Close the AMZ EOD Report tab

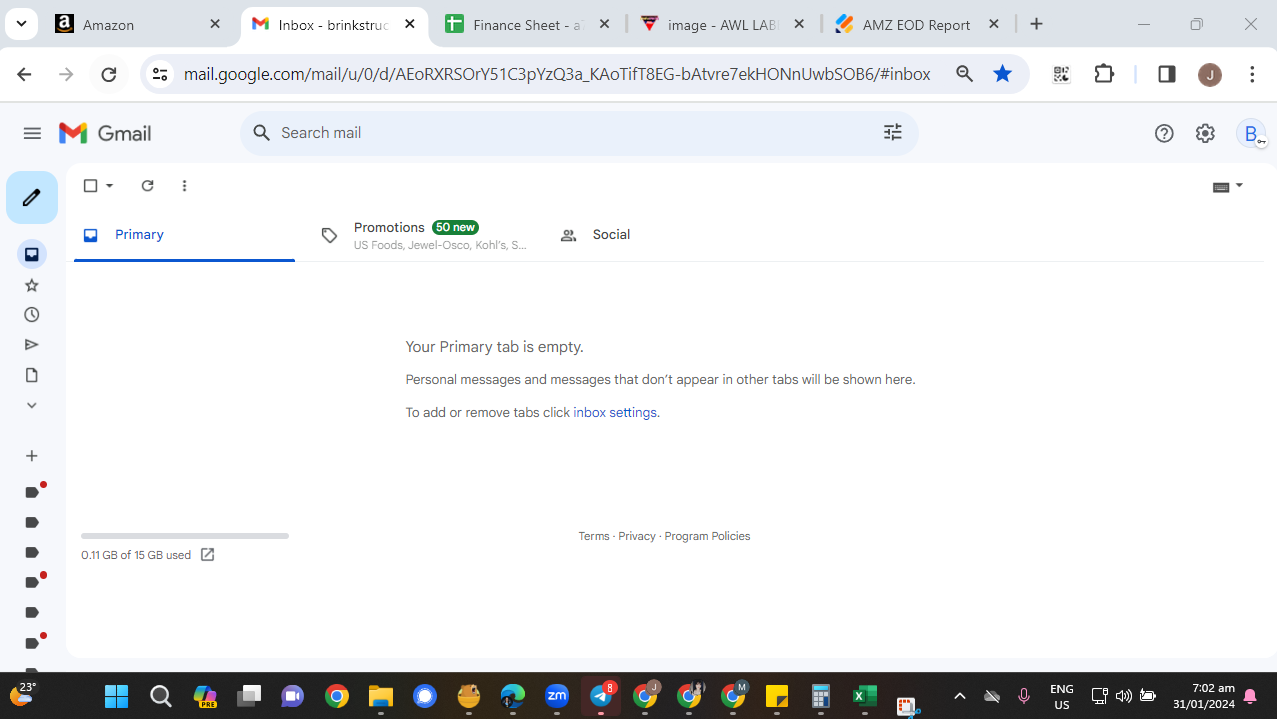[x=993, y=24]
